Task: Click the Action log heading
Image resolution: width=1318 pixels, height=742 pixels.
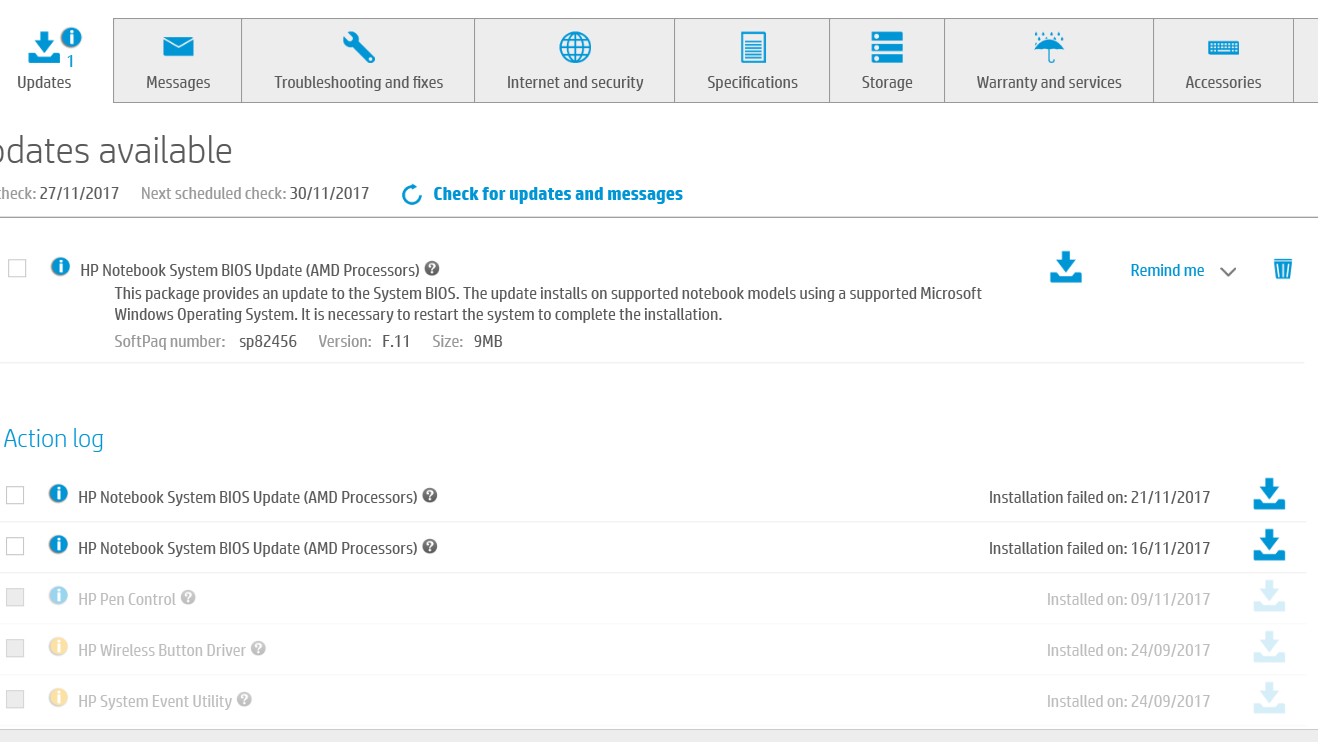Action: (x=53, y=439)
